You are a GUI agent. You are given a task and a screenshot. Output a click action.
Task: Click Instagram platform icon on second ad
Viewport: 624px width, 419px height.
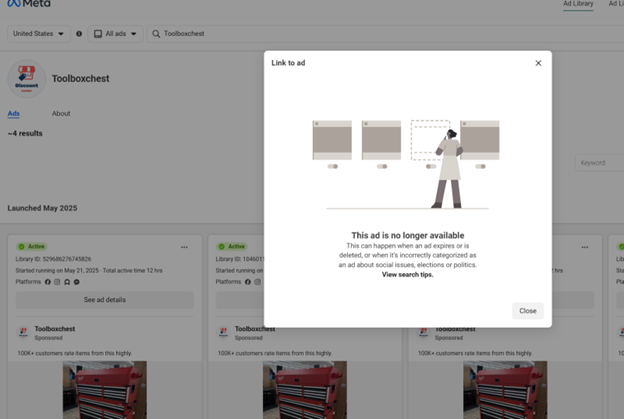pyautogui.click(x=257, y=282)
